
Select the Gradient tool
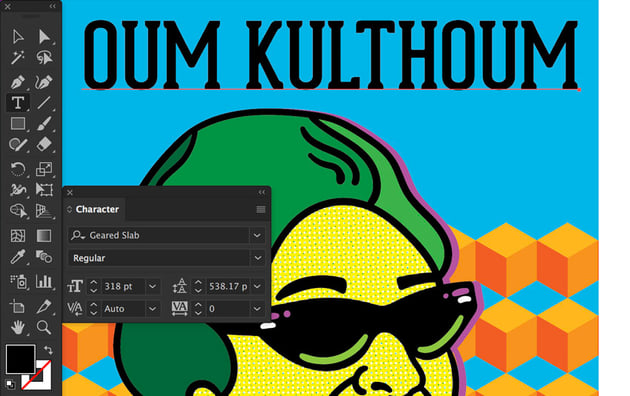[44, 235]
